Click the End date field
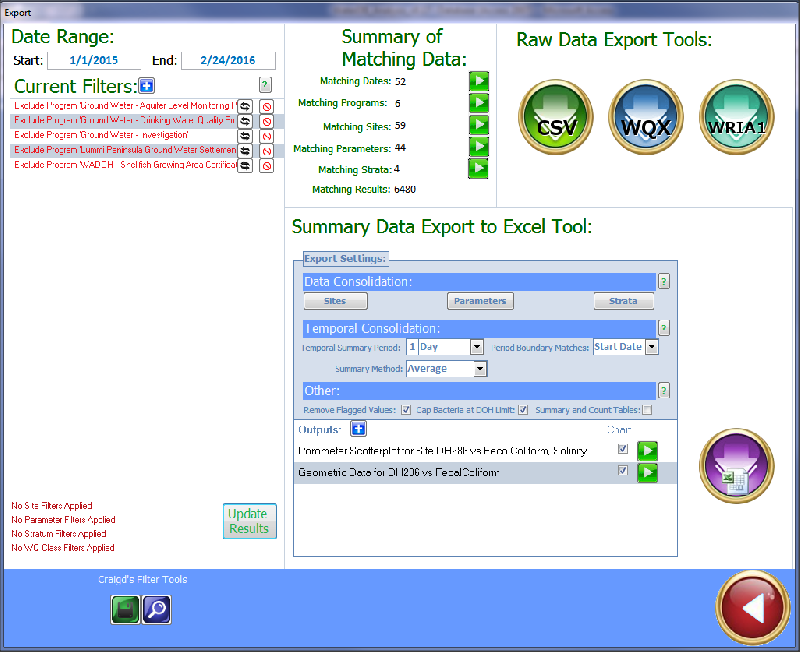The height and width of the screenshot is (652, 800). [x=228, y=60]
